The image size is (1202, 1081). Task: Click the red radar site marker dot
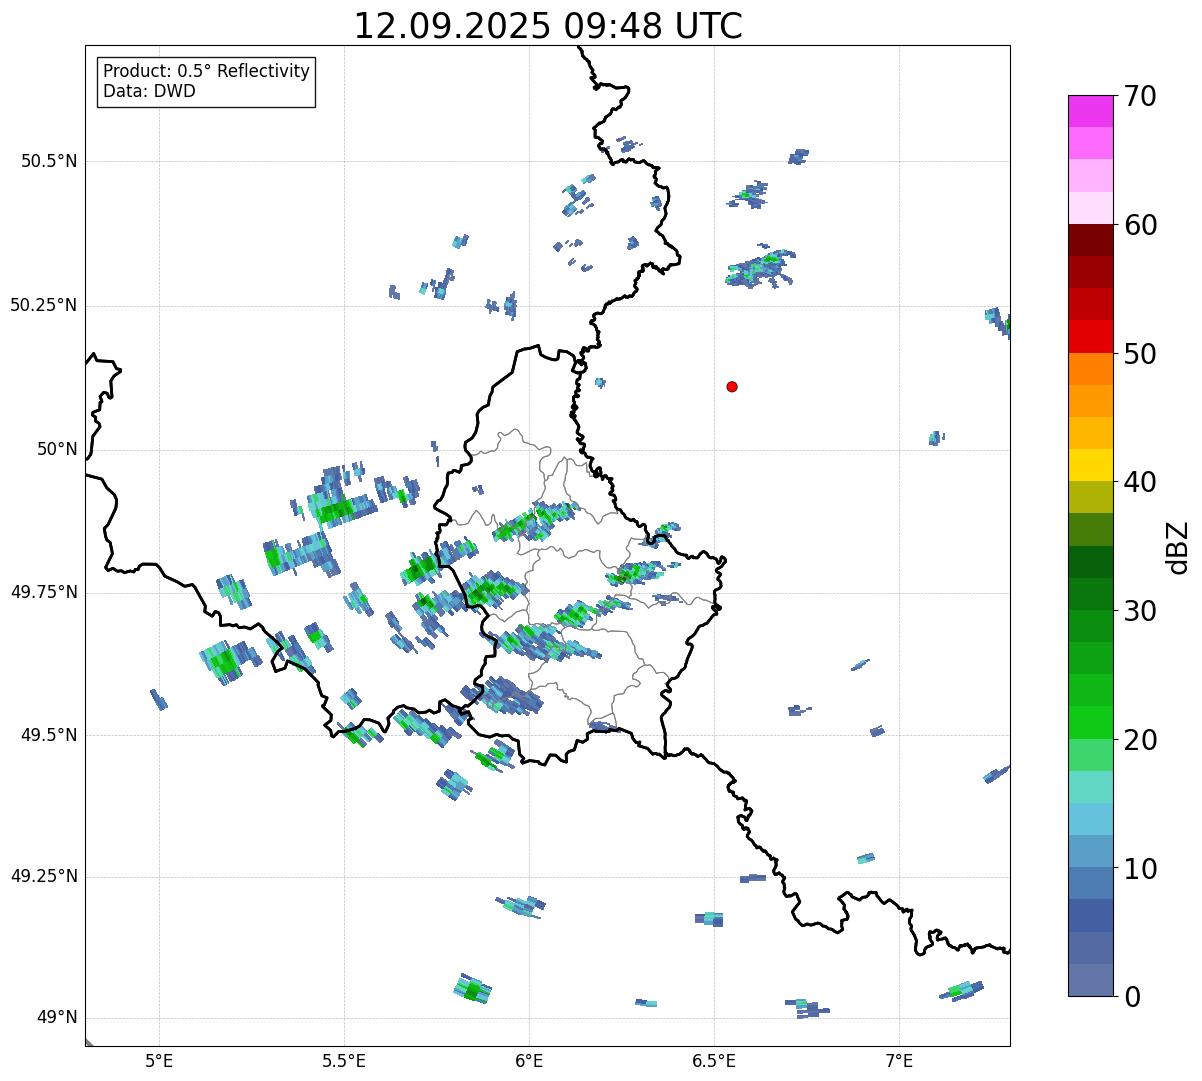point(732,386)
